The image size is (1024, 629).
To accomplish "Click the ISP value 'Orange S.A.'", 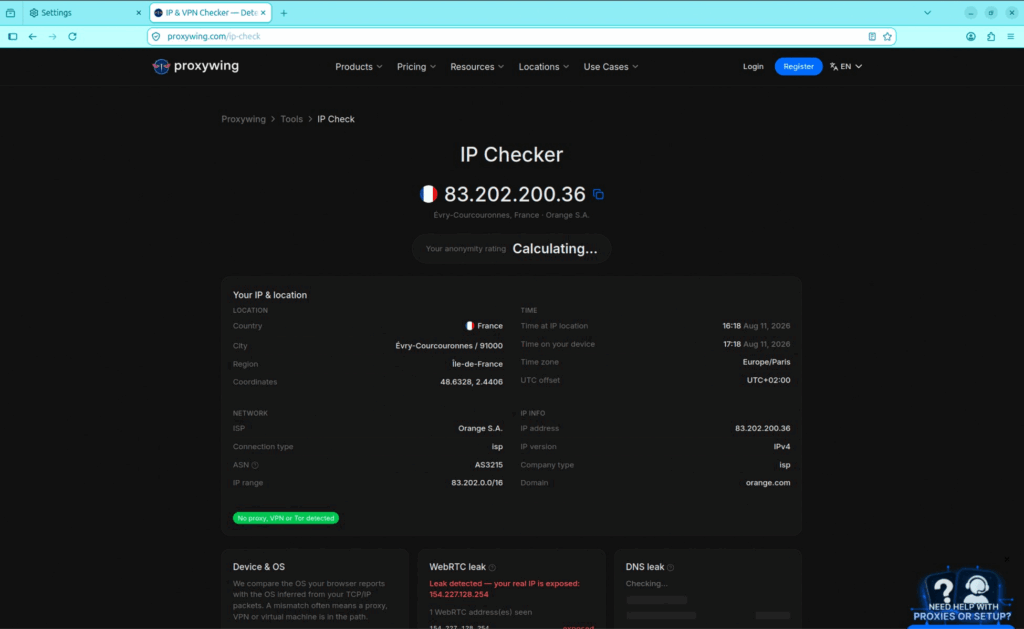I will [480, 428].
